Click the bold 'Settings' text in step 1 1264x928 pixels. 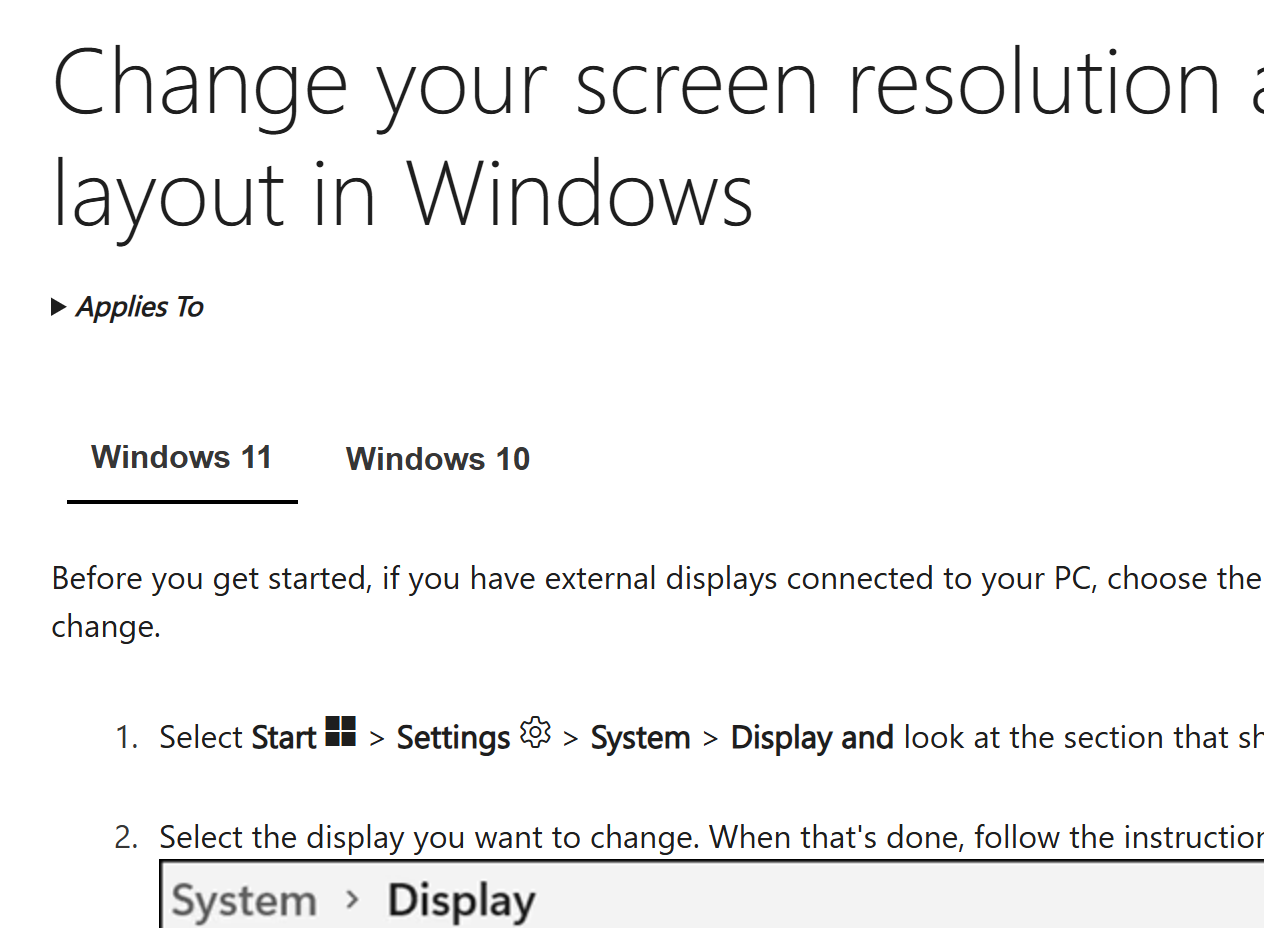(453, 737)
